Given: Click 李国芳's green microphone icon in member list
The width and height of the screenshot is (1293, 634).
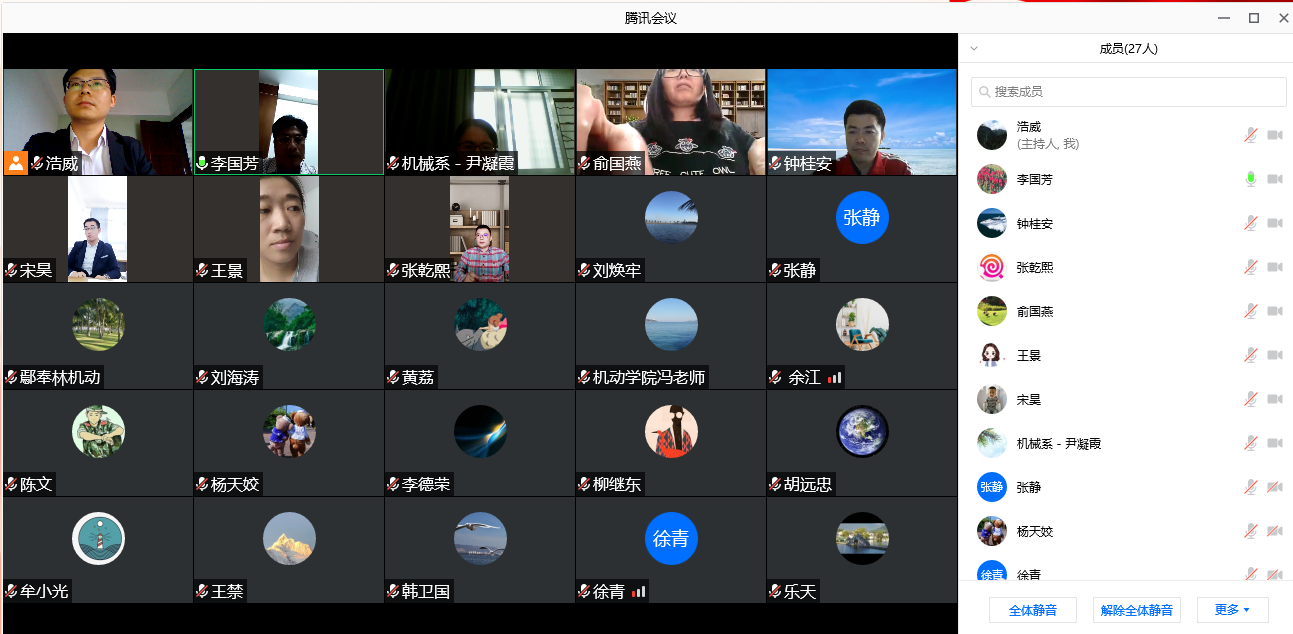Looking at the screenshot, I should click(1250, 179).
